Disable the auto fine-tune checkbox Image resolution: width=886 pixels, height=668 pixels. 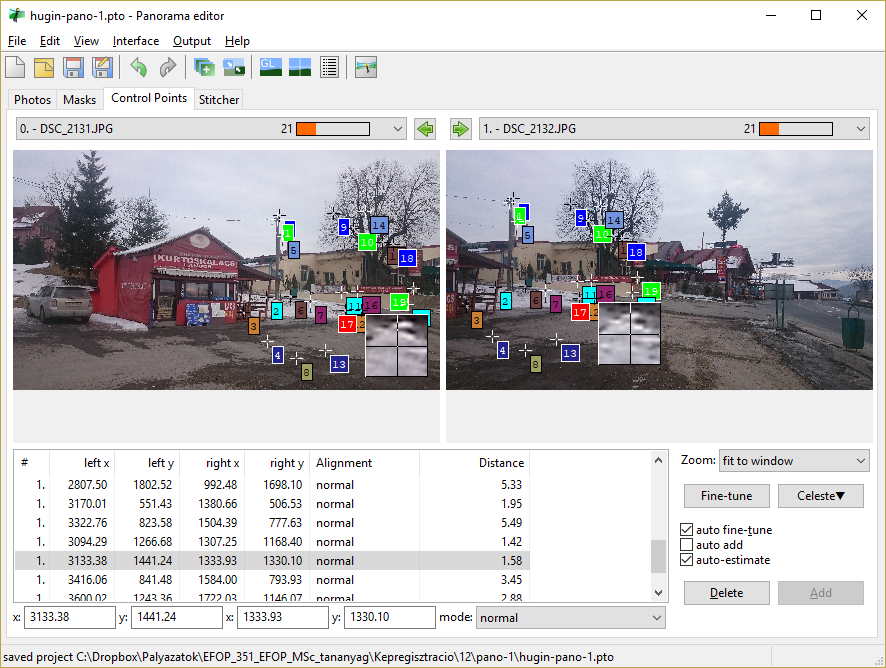tap(686, 530)
